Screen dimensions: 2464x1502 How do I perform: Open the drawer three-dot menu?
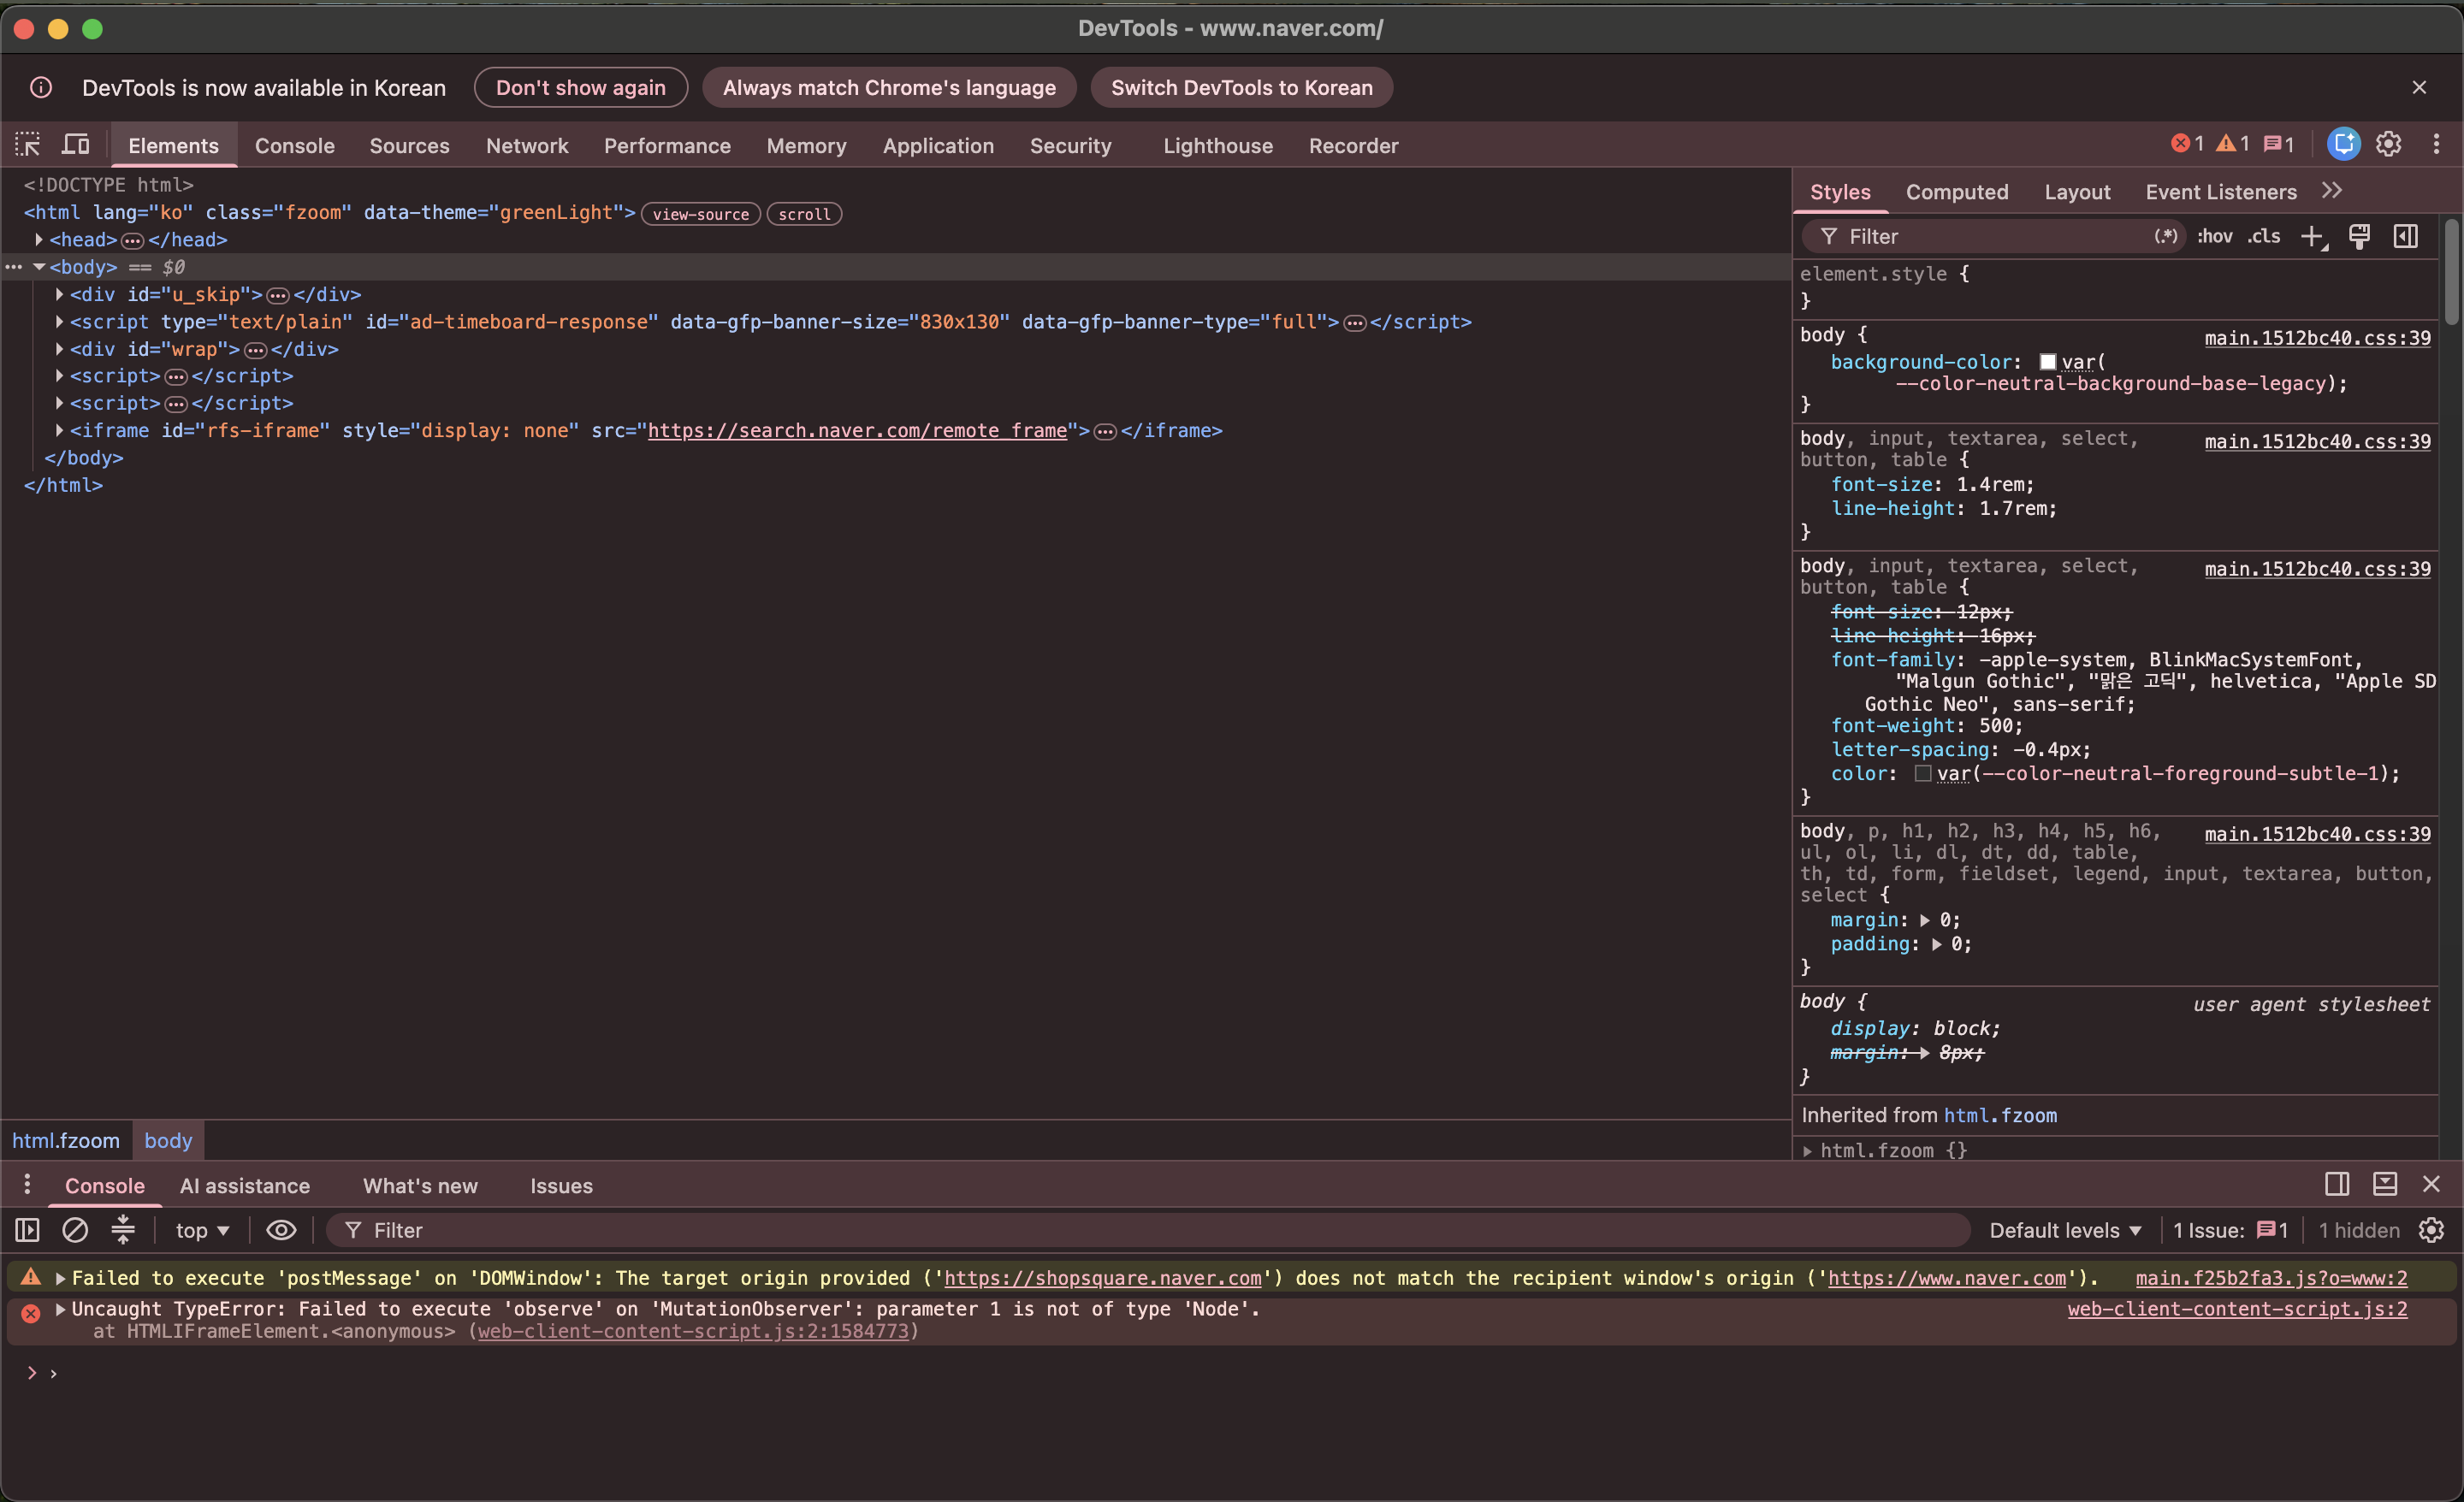click(27, 1185)
